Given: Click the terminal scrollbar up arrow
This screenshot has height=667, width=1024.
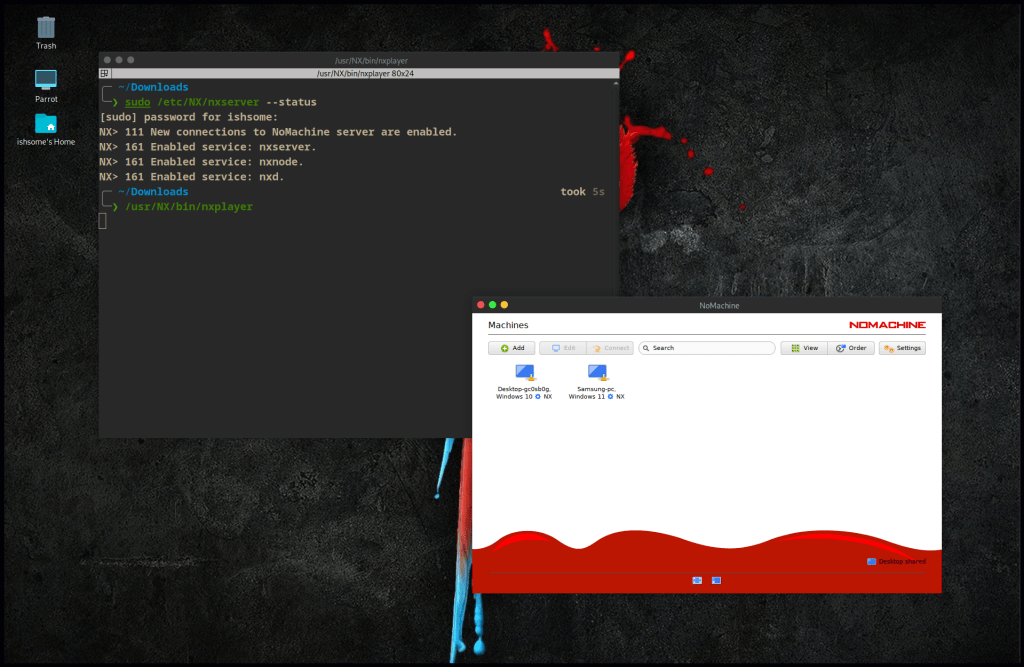Looking at the screenshot, I should coord(615,84).
